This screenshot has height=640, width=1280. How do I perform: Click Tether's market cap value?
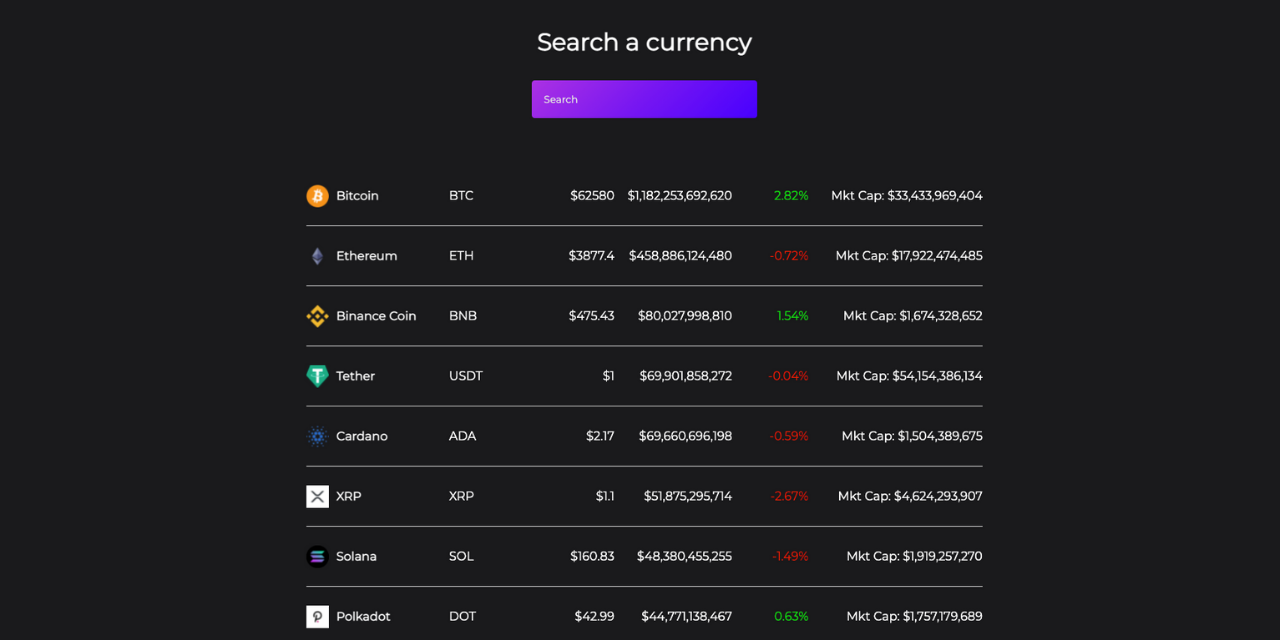909,376
